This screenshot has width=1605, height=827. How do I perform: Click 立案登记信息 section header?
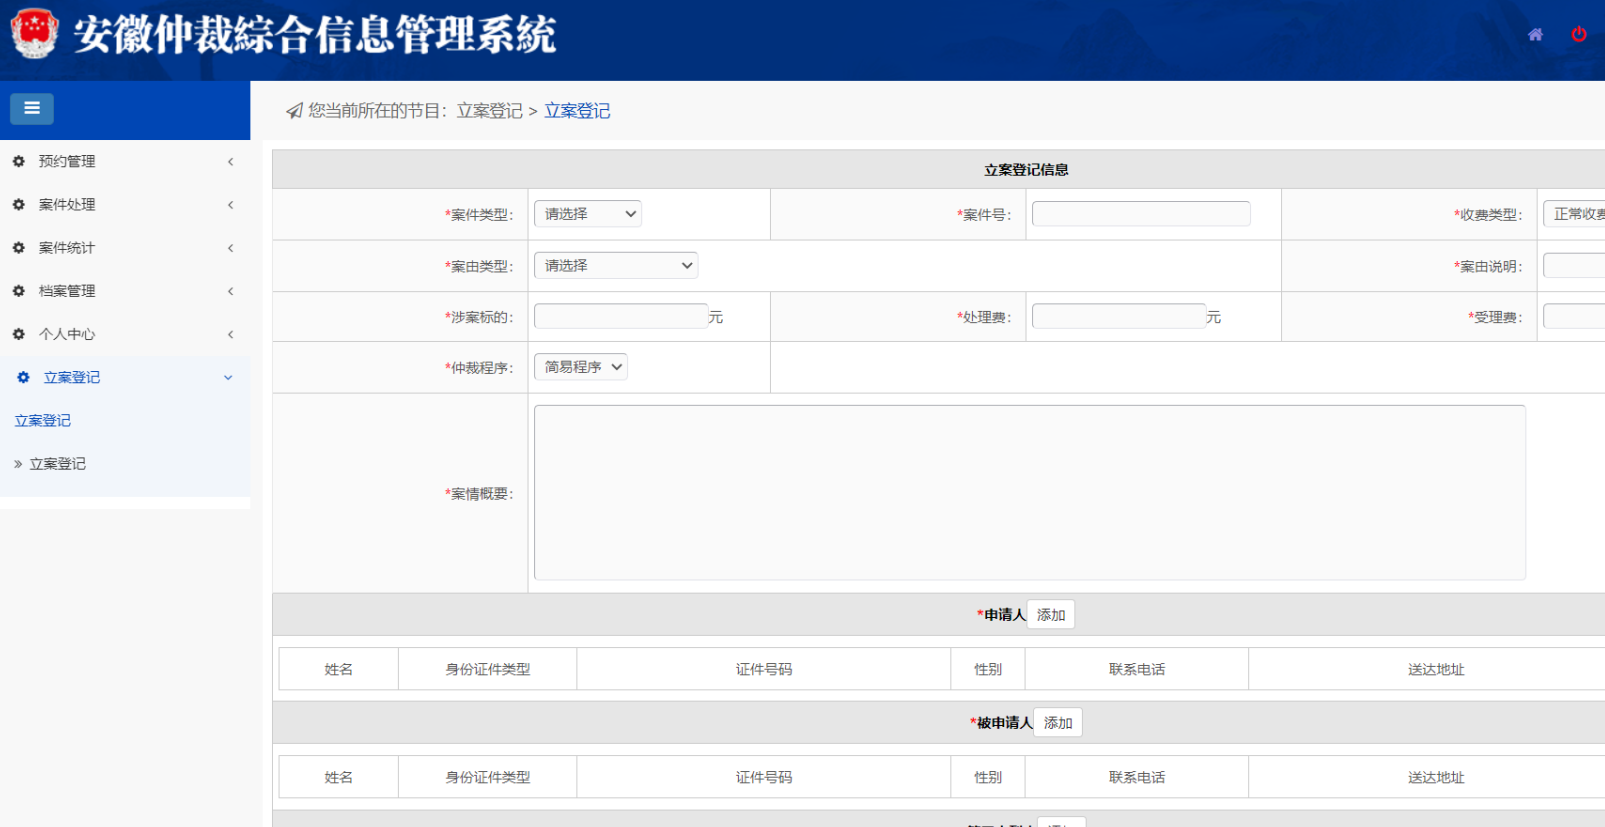click(1026, 170)
